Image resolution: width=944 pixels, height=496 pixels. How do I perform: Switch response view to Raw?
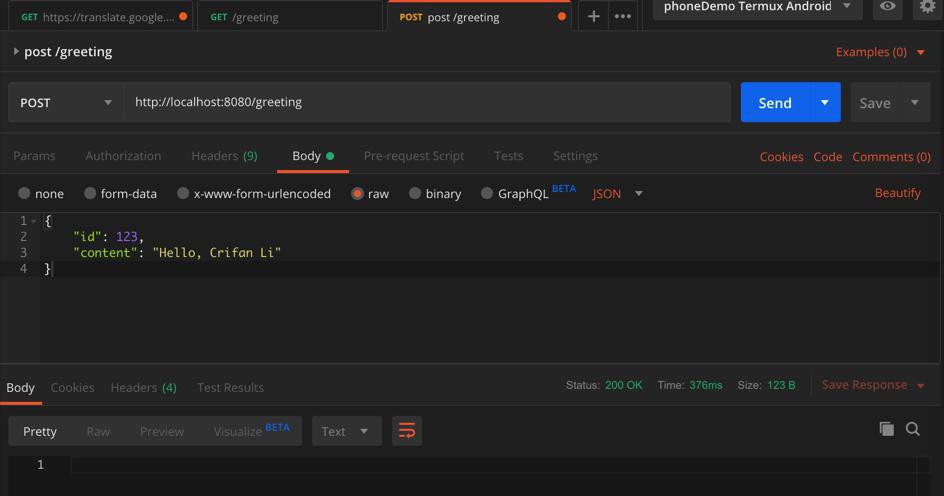tap(98, 431)
